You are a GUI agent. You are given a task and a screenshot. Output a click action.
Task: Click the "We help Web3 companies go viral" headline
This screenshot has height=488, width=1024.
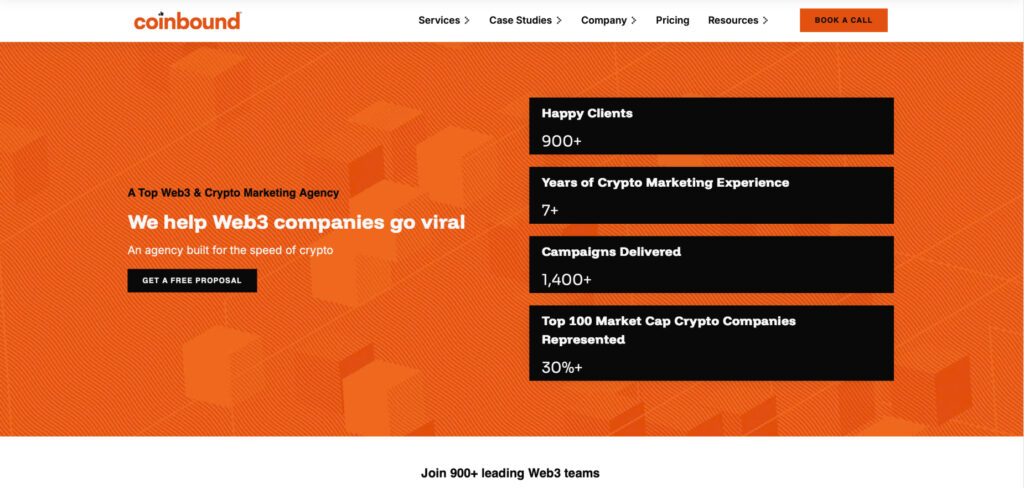[296, 221]
